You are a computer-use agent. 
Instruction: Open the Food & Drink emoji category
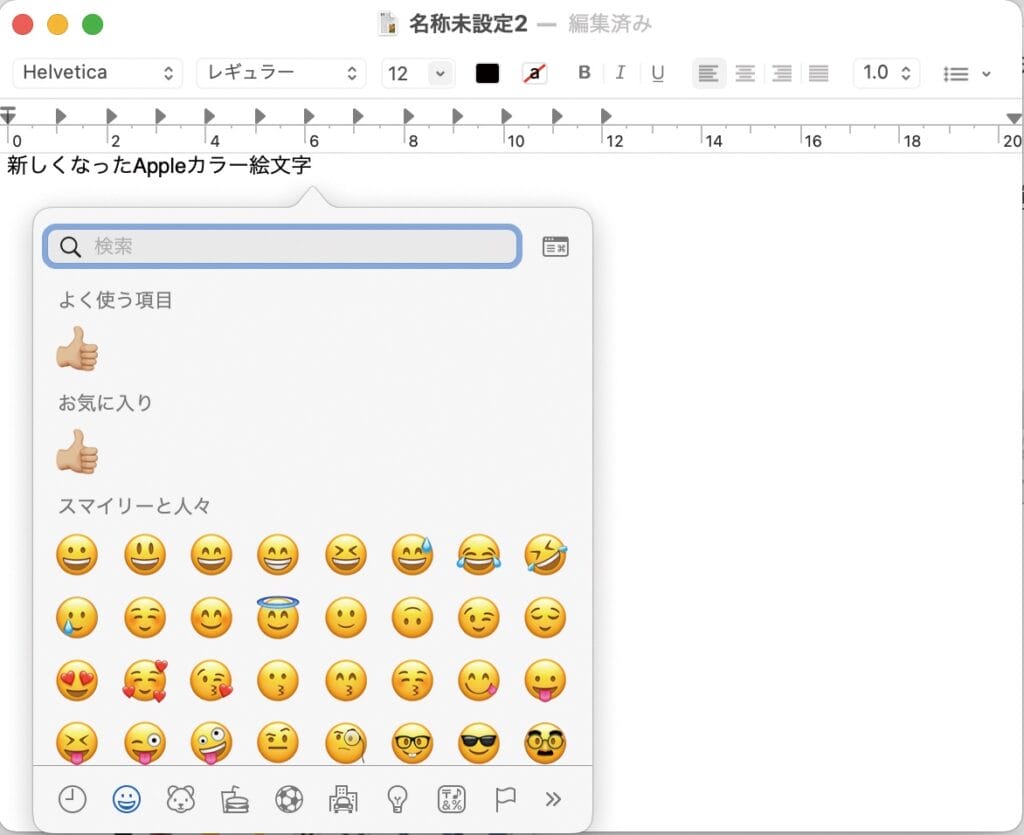click(235, 799)
